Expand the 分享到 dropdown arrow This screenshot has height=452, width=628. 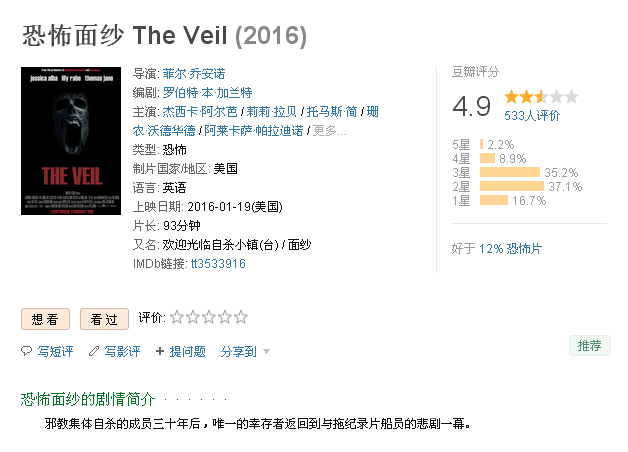pyautogui.click(x=266, y=352)
